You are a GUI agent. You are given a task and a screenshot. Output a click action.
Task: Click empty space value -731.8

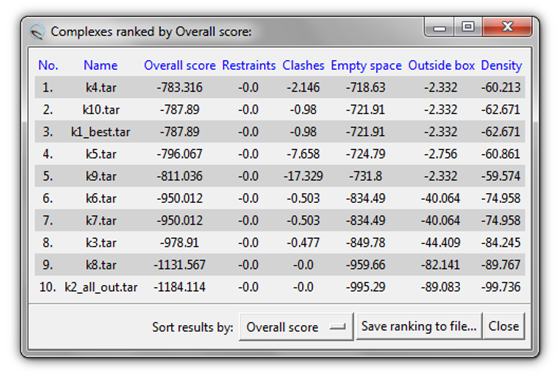[x=366, y=176]
